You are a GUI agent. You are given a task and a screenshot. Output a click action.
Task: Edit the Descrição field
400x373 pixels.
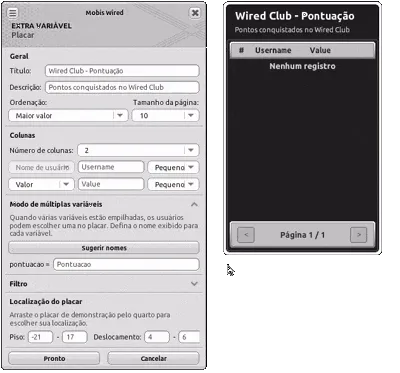122,87
